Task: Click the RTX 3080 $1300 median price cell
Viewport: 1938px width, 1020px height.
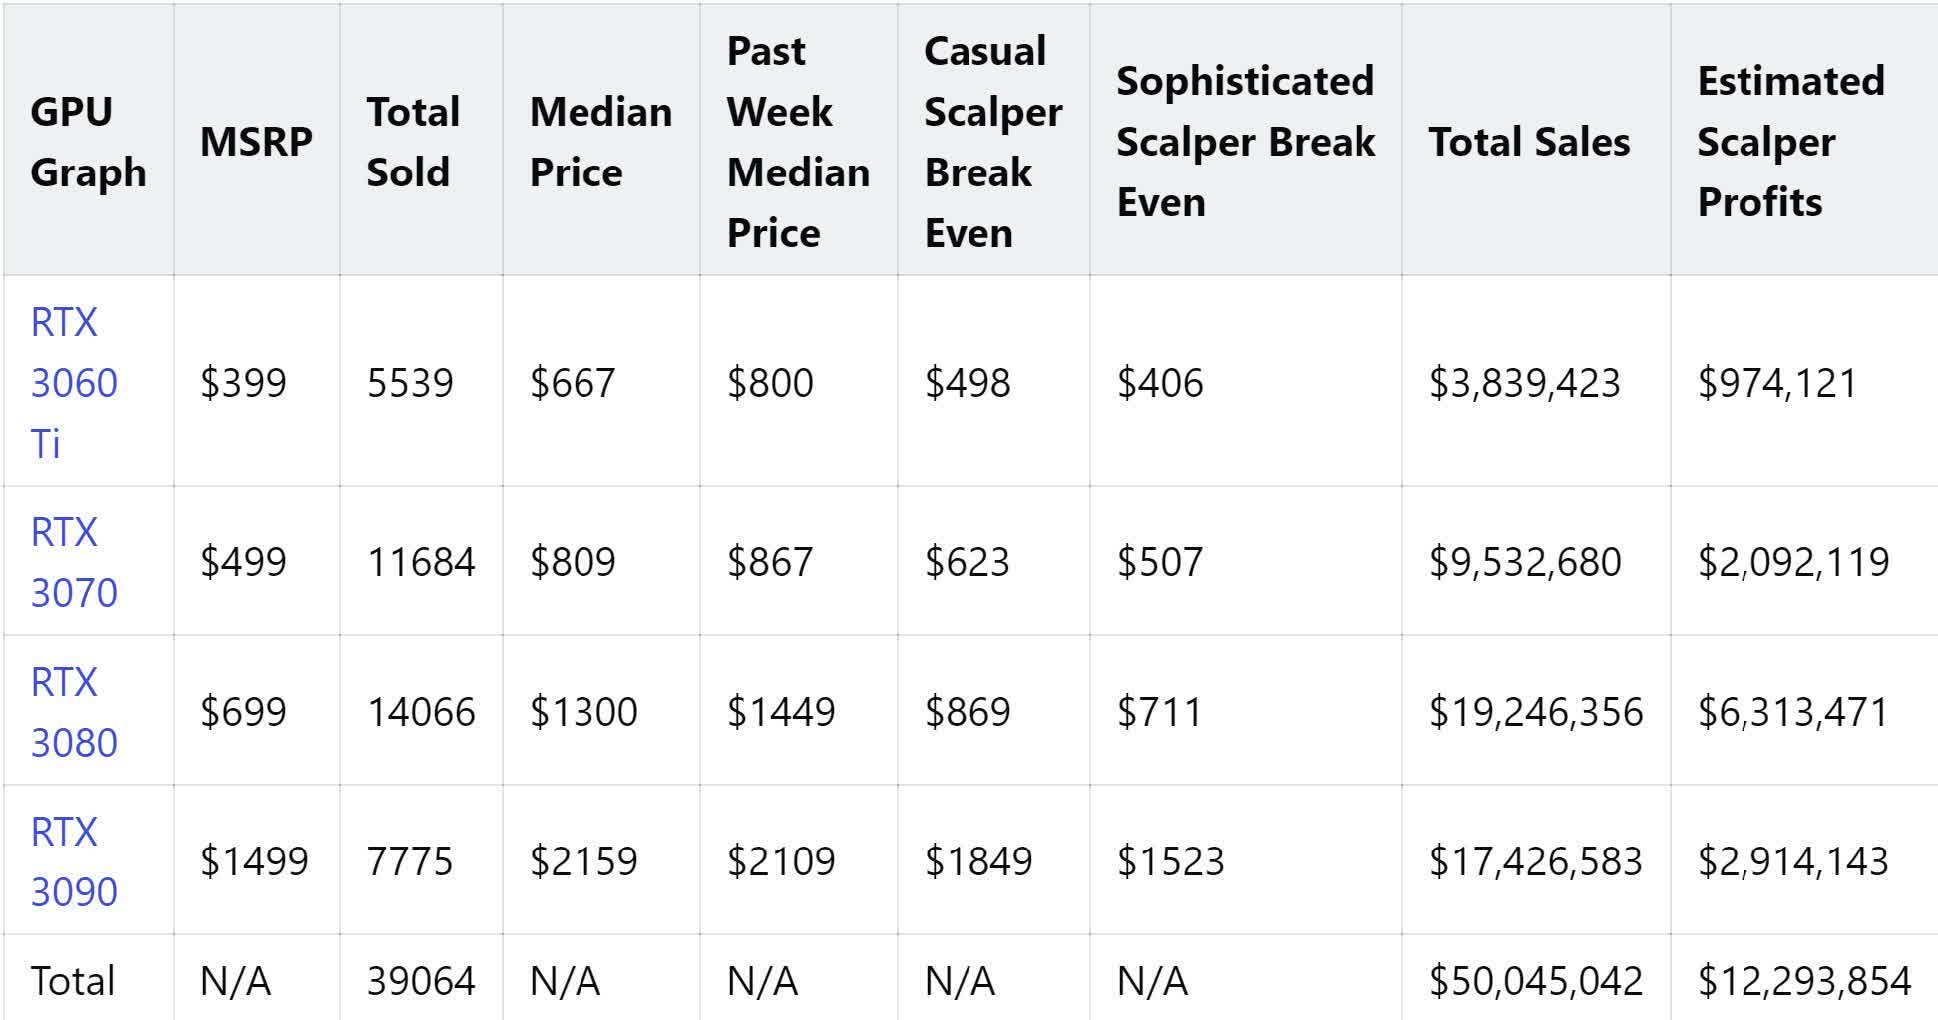Action: pyautogui.click(x=583, y=712)
